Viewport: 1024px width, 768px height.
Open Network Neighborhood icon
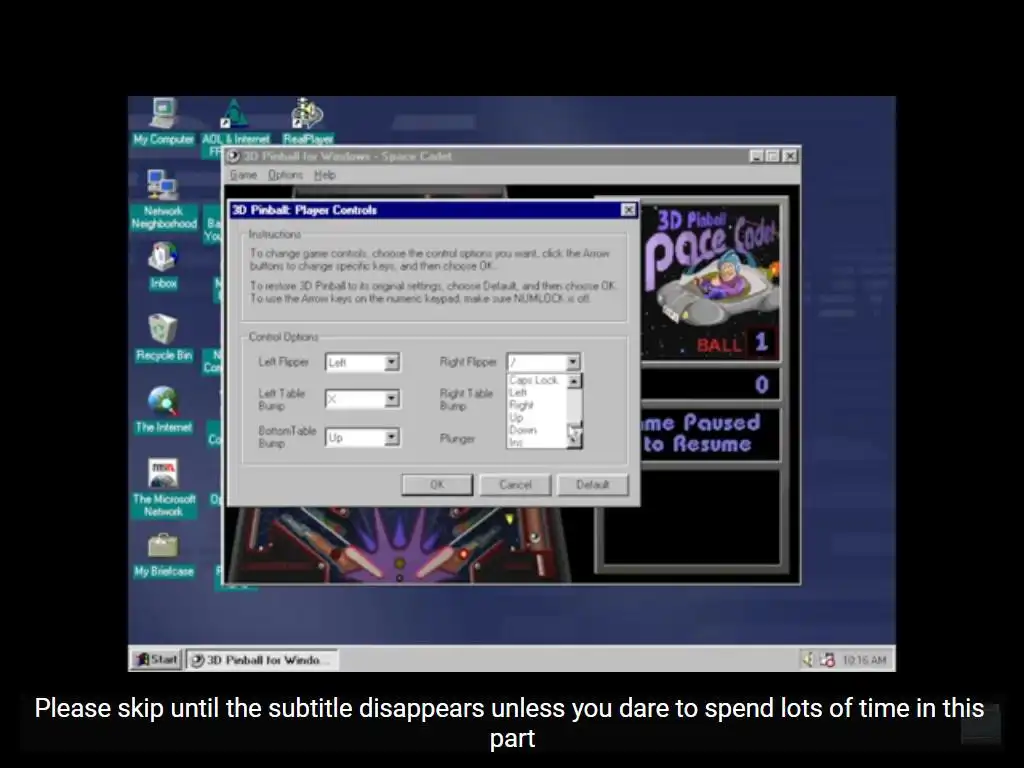click(x=163, y=199)
